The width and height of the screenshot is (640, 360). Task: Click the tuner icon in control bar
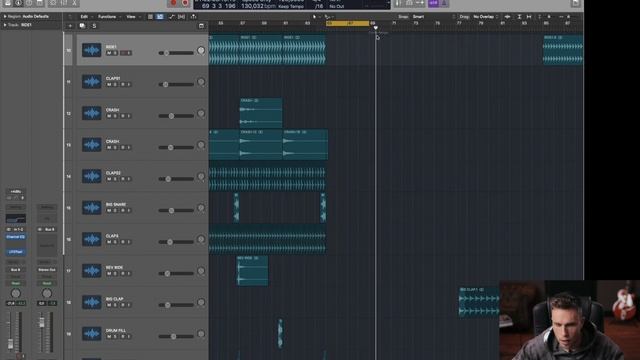(398, 3)
